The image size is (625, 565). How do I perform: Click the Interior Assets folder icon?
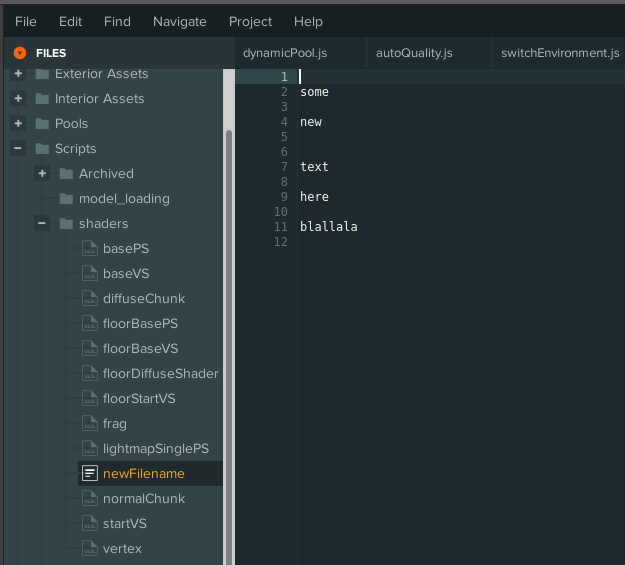point(42,98)
